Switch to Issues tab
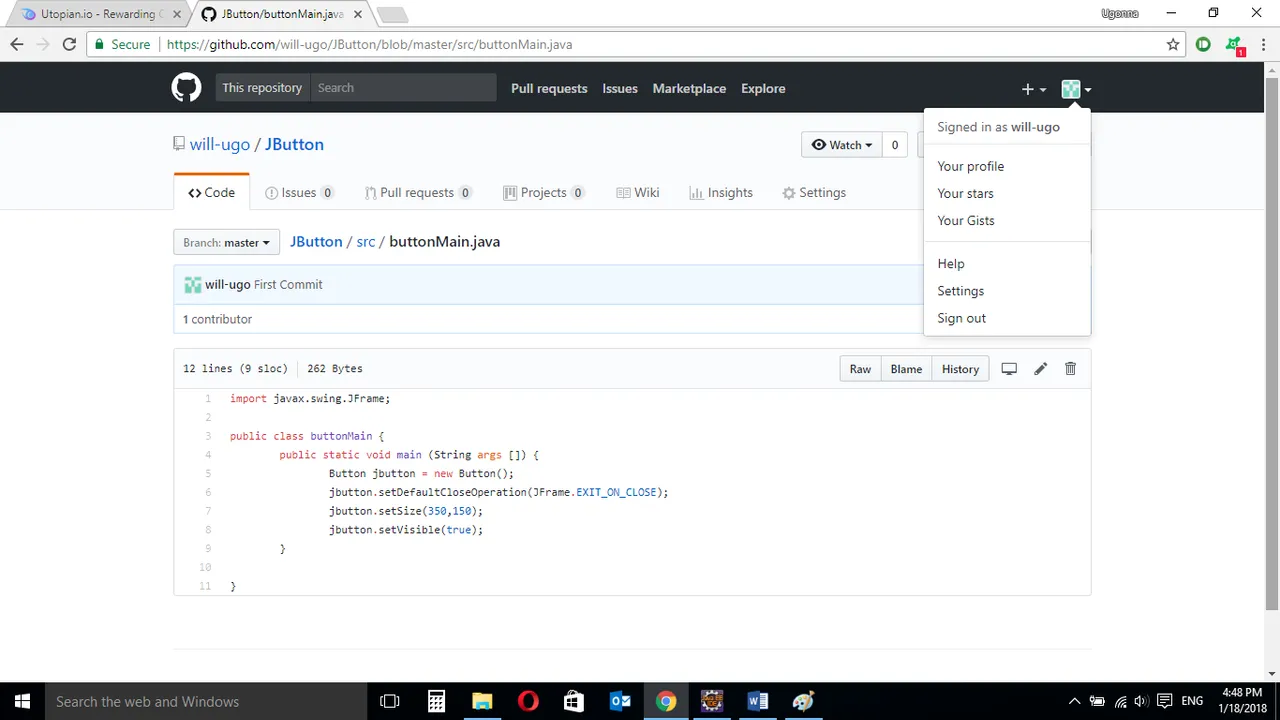Screen dimensions: 1280x720 click(x=299, y=193)
